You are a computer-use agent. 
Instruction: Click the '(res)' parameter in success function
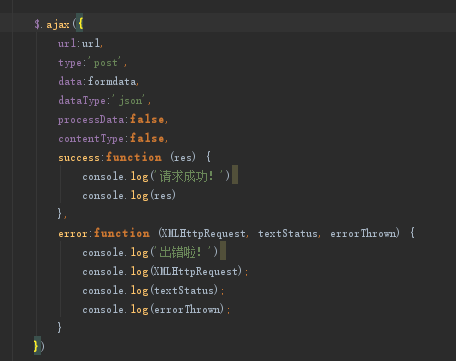pos(183,157)
